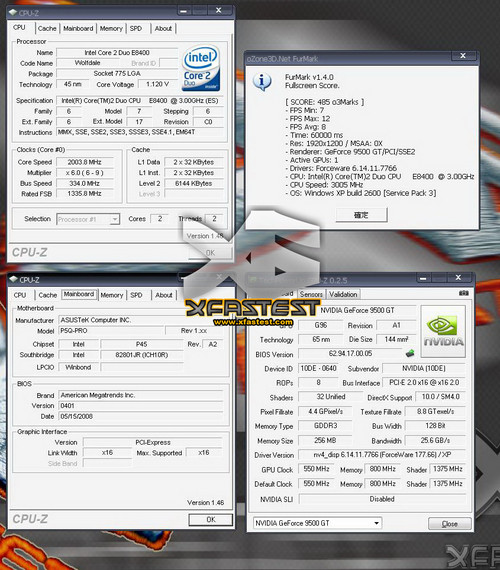Screen dimensions: 500x570
Task: Click the memory type value GDDR3
Action: 325,426
